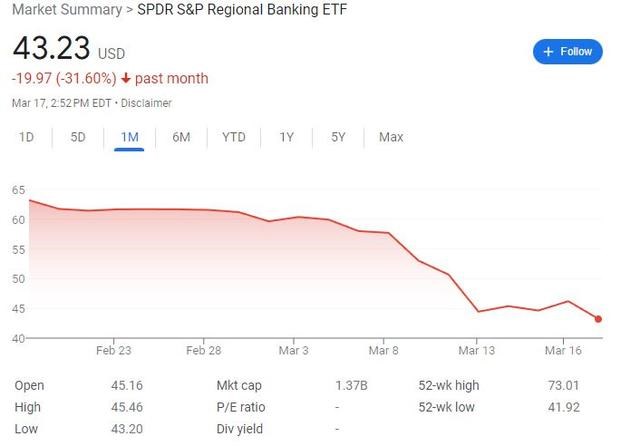Select the 1Y range tab
The width and height of the screenshot is (640, 446).
click(x=287, y=137)
